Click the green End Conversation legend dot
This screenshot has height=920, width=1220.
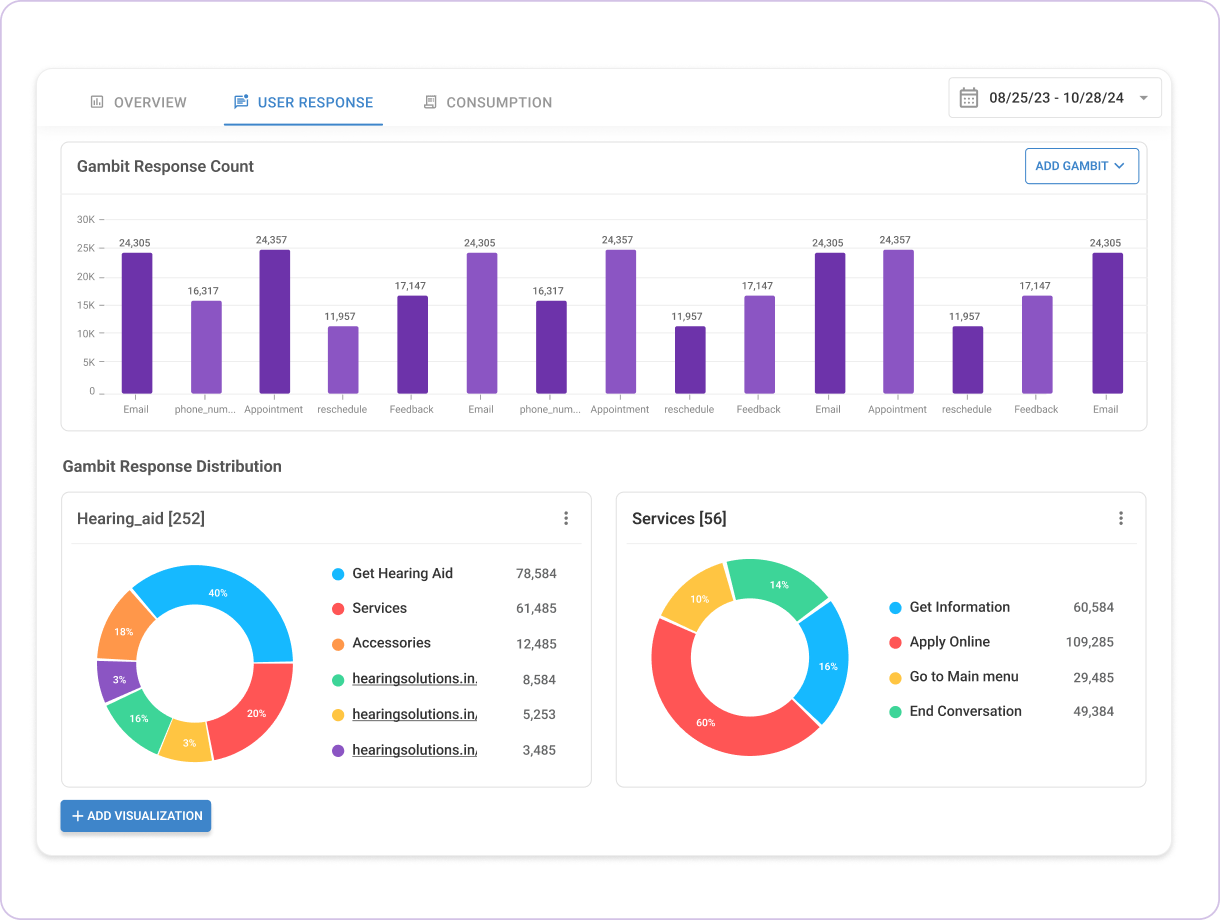[895, 712]
